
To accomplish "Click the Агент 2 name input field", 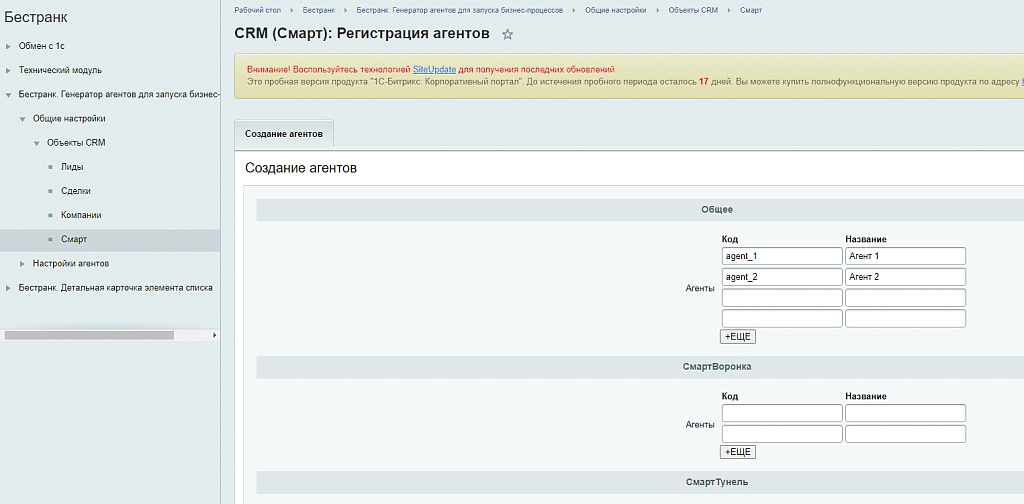I will click(x=904, y=277).
